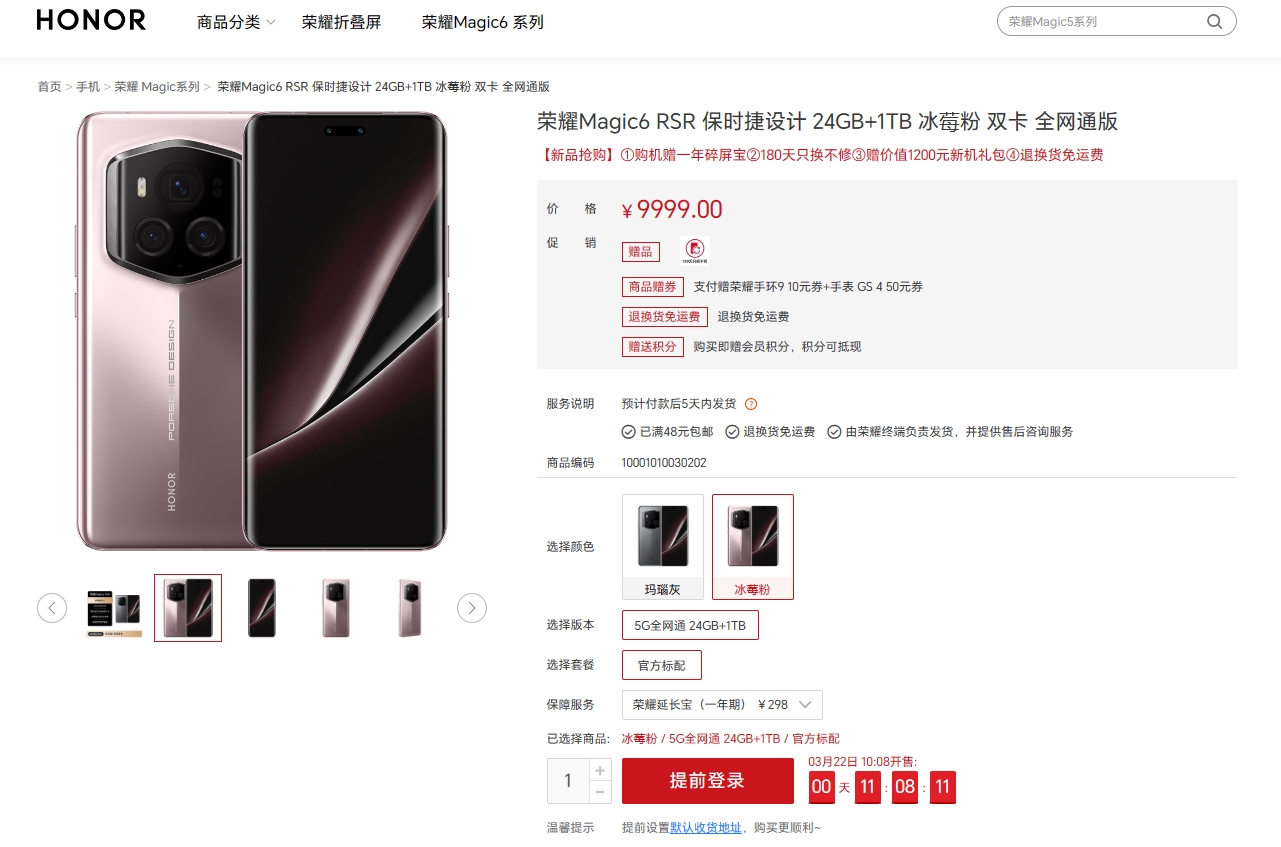Click the 提前登录 button
1281x847 pixels.
[708, 781]
